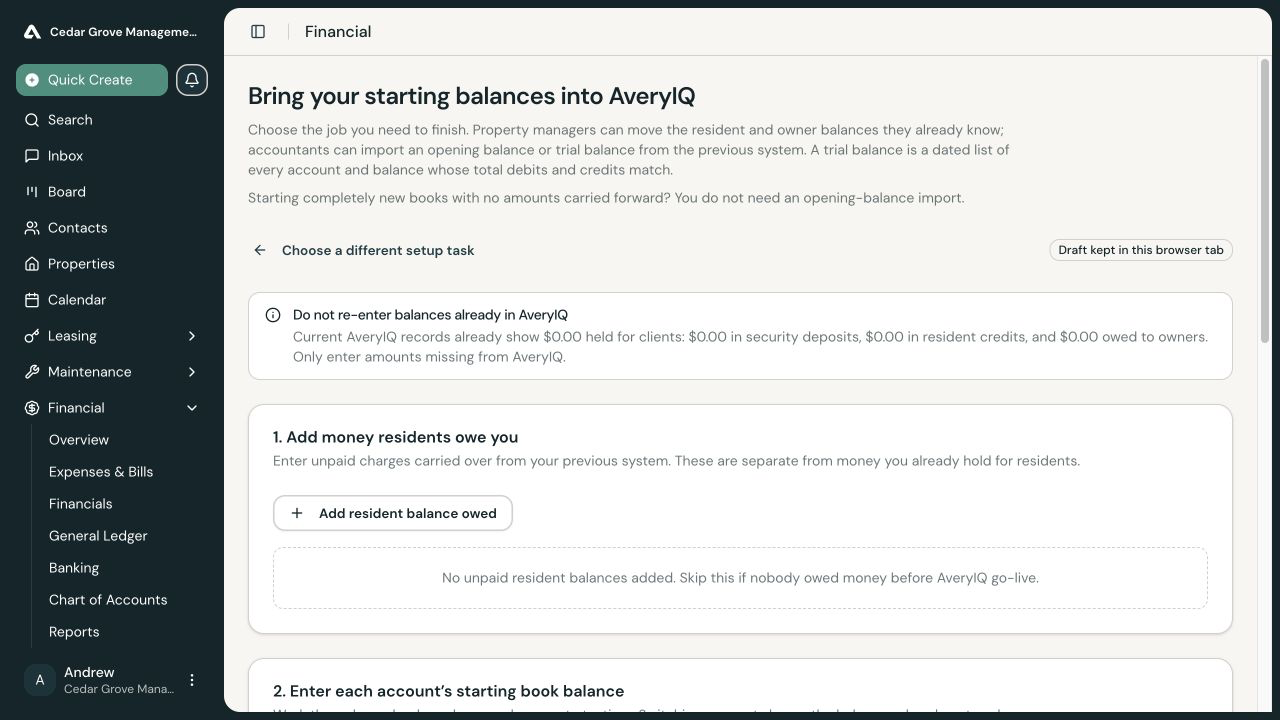The height and width of the screenshot is (720, 1280).
Task: Click the Andrew avatar circle
Action: coord(40,680)
